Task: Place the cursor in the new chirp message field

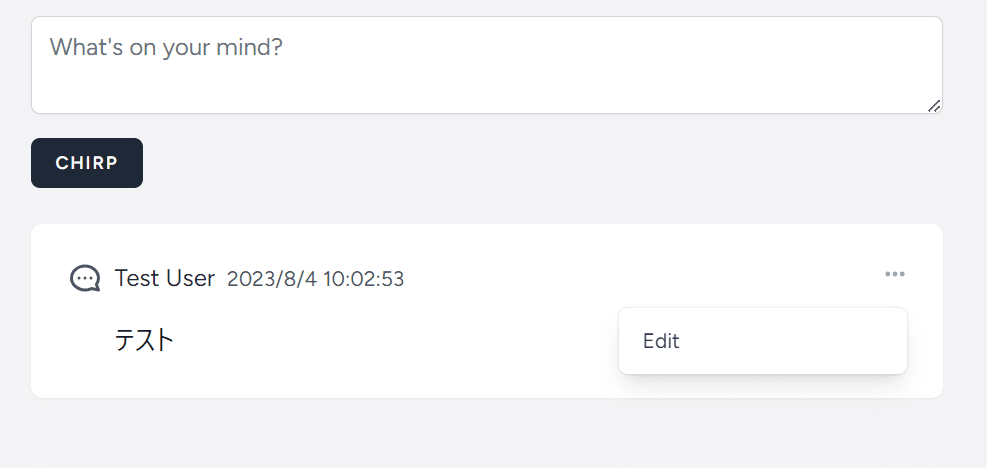Action: pyautogui.click(x=487, y=65)
